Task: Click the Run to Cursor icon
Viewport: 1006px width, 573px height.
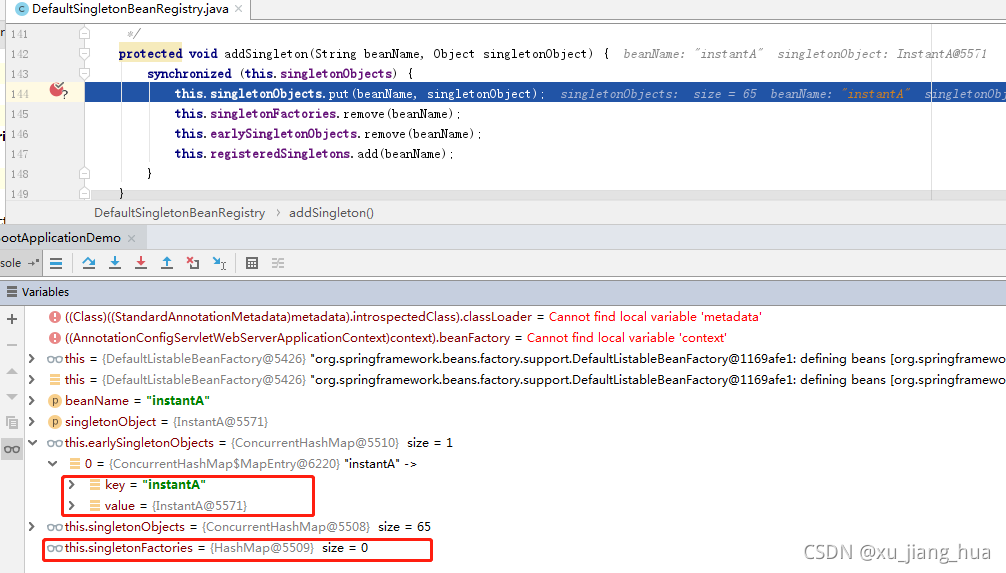Action: coord(219,263)
